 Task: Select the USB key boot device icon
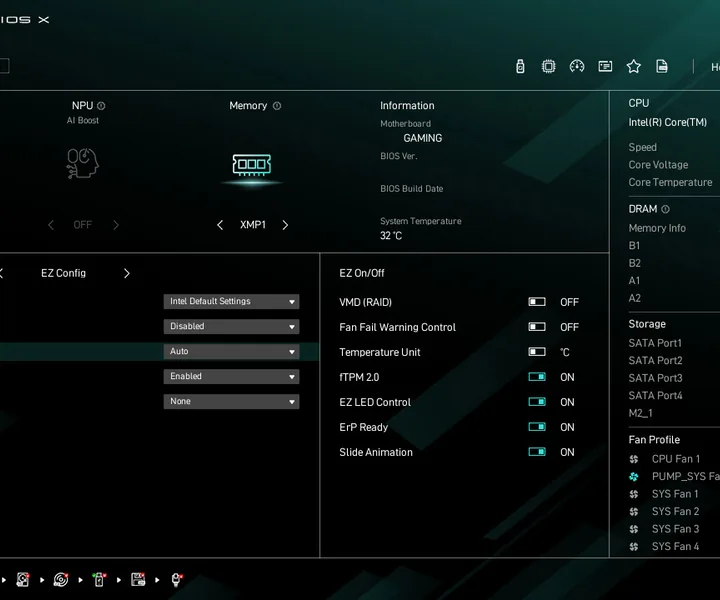tap(99, 580)
